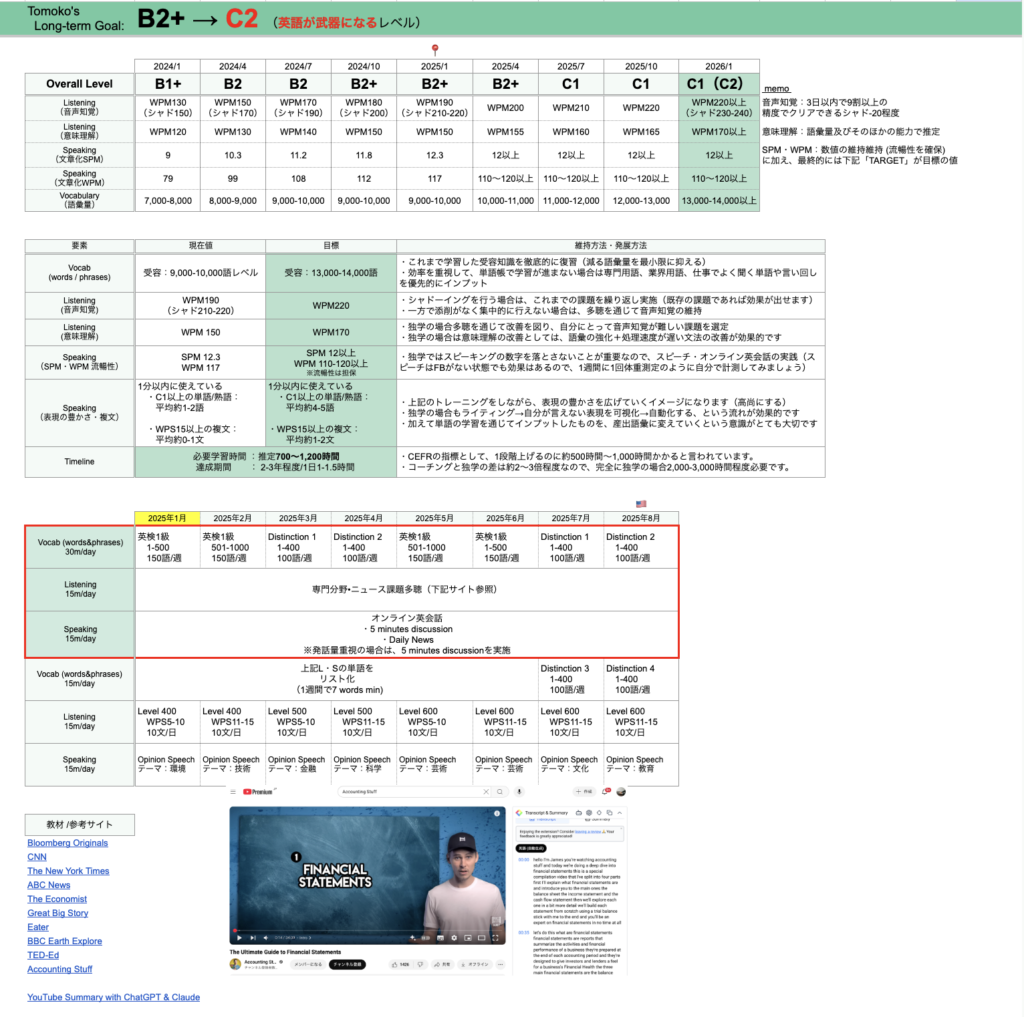
Task: Enter fullscreen with the video player icon
Action: coord(497,937)
